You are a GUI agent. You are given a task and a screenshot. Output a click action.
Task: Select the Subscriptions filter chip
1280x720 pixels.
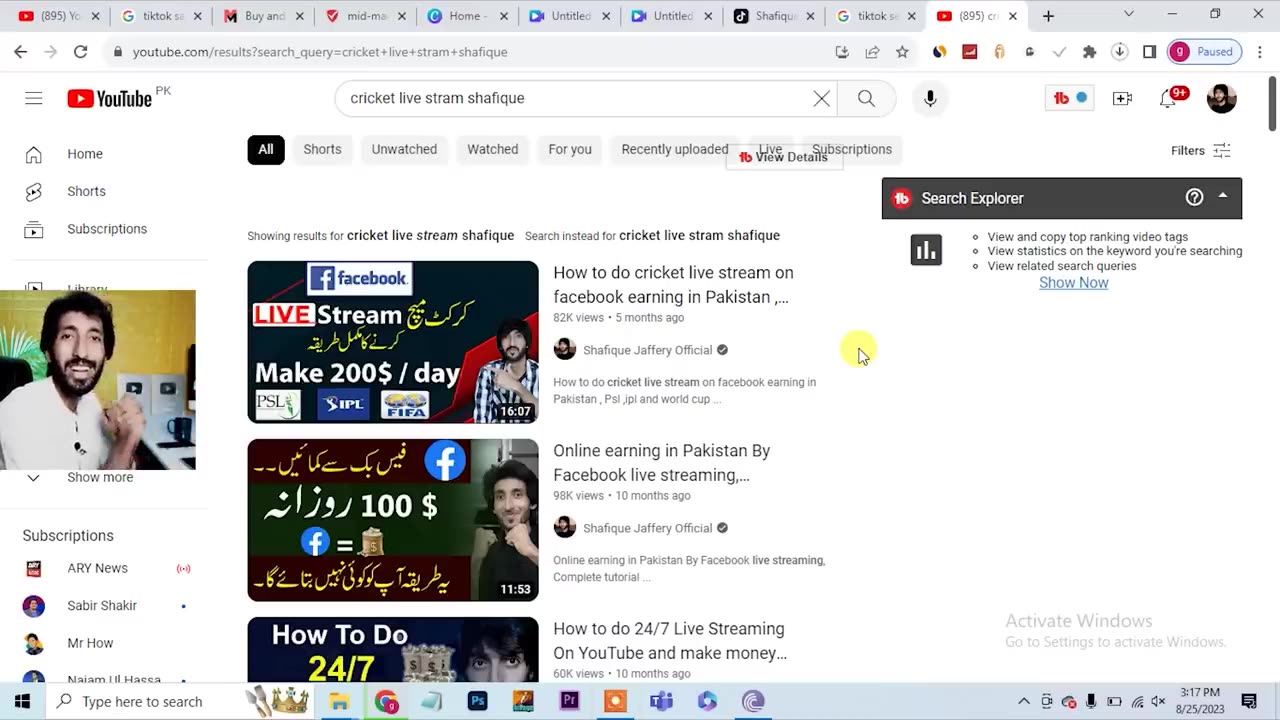(852, 149)
